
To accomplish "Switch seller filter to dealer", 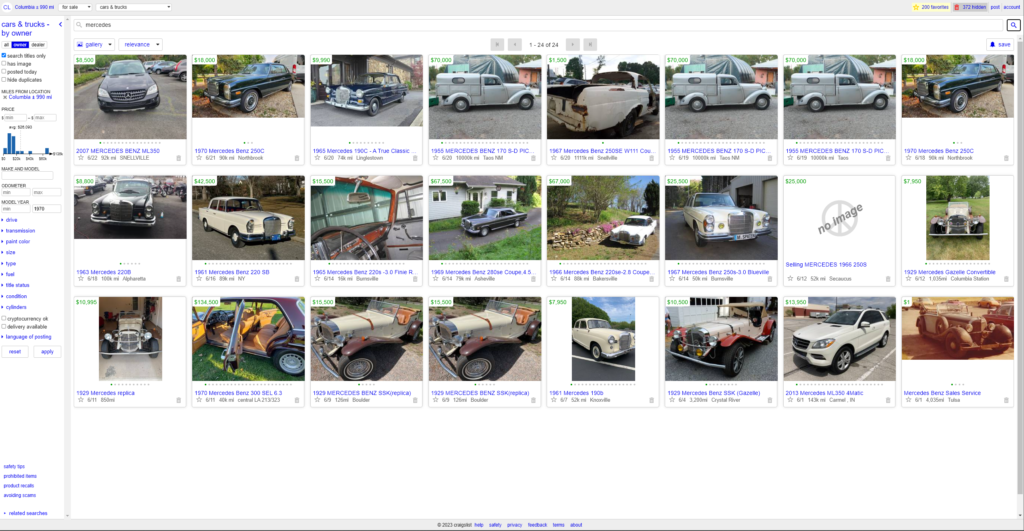I will [x=38, y=45].
